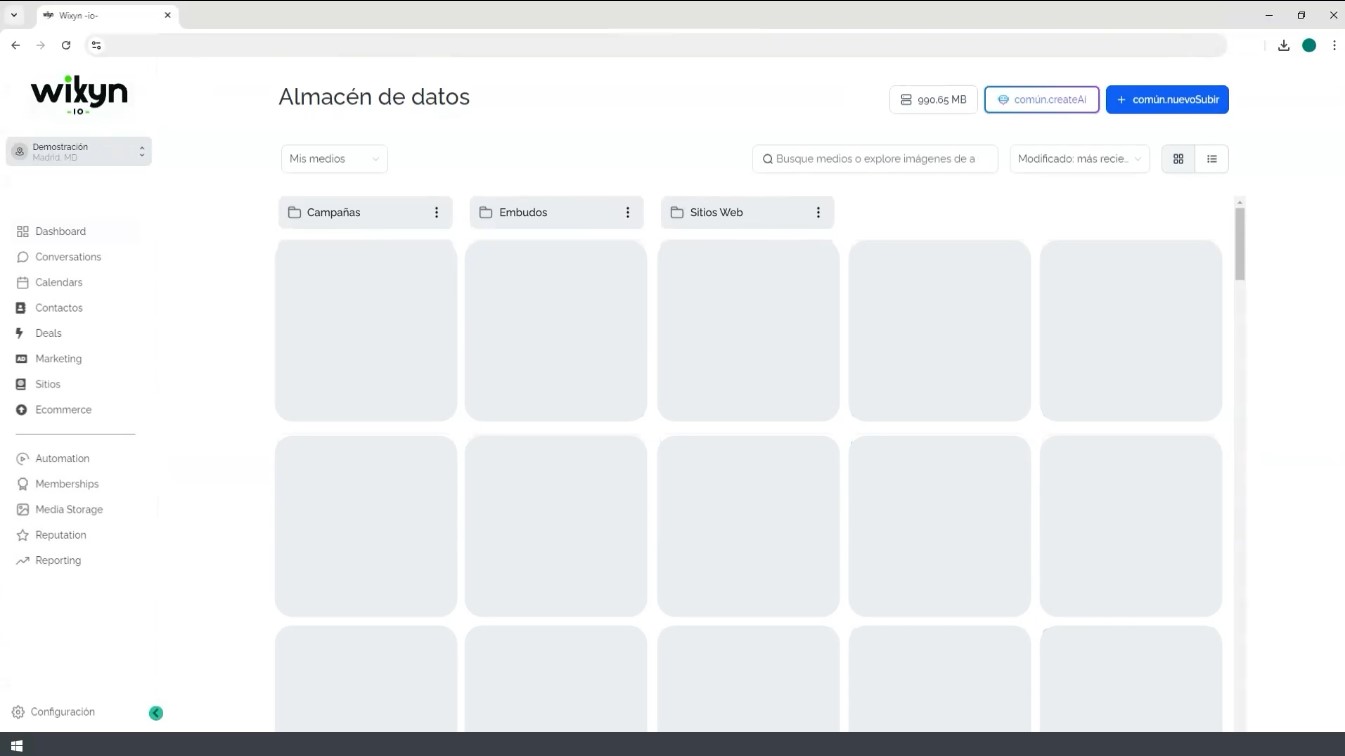1345x756 pixels.
Task: Click the Sitios icon in the sidebar
Action: [21, 384]
